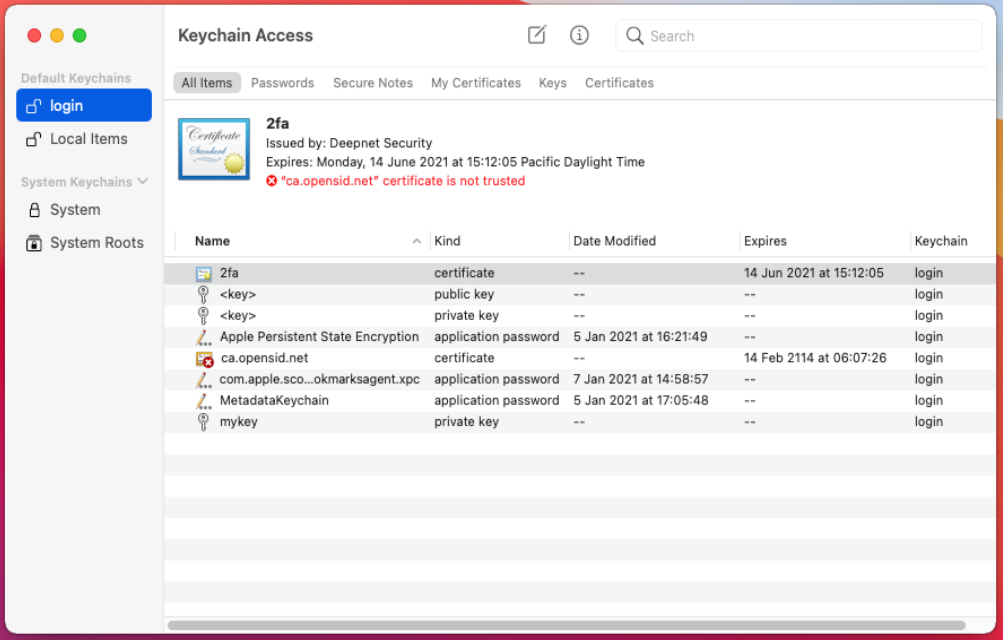Open the Local Items keychain
This screenshot has width=1003, height=640.
(88, 139)
